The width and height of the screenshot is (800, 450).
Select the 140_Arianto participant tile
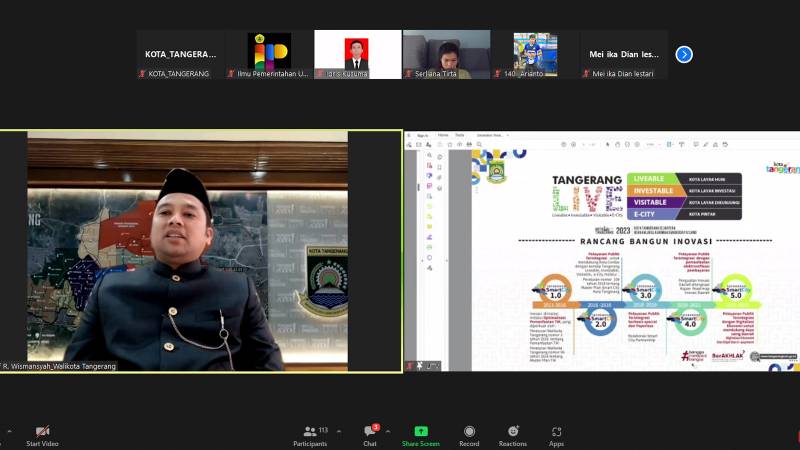pyautogui.click(x=535, y=54)
